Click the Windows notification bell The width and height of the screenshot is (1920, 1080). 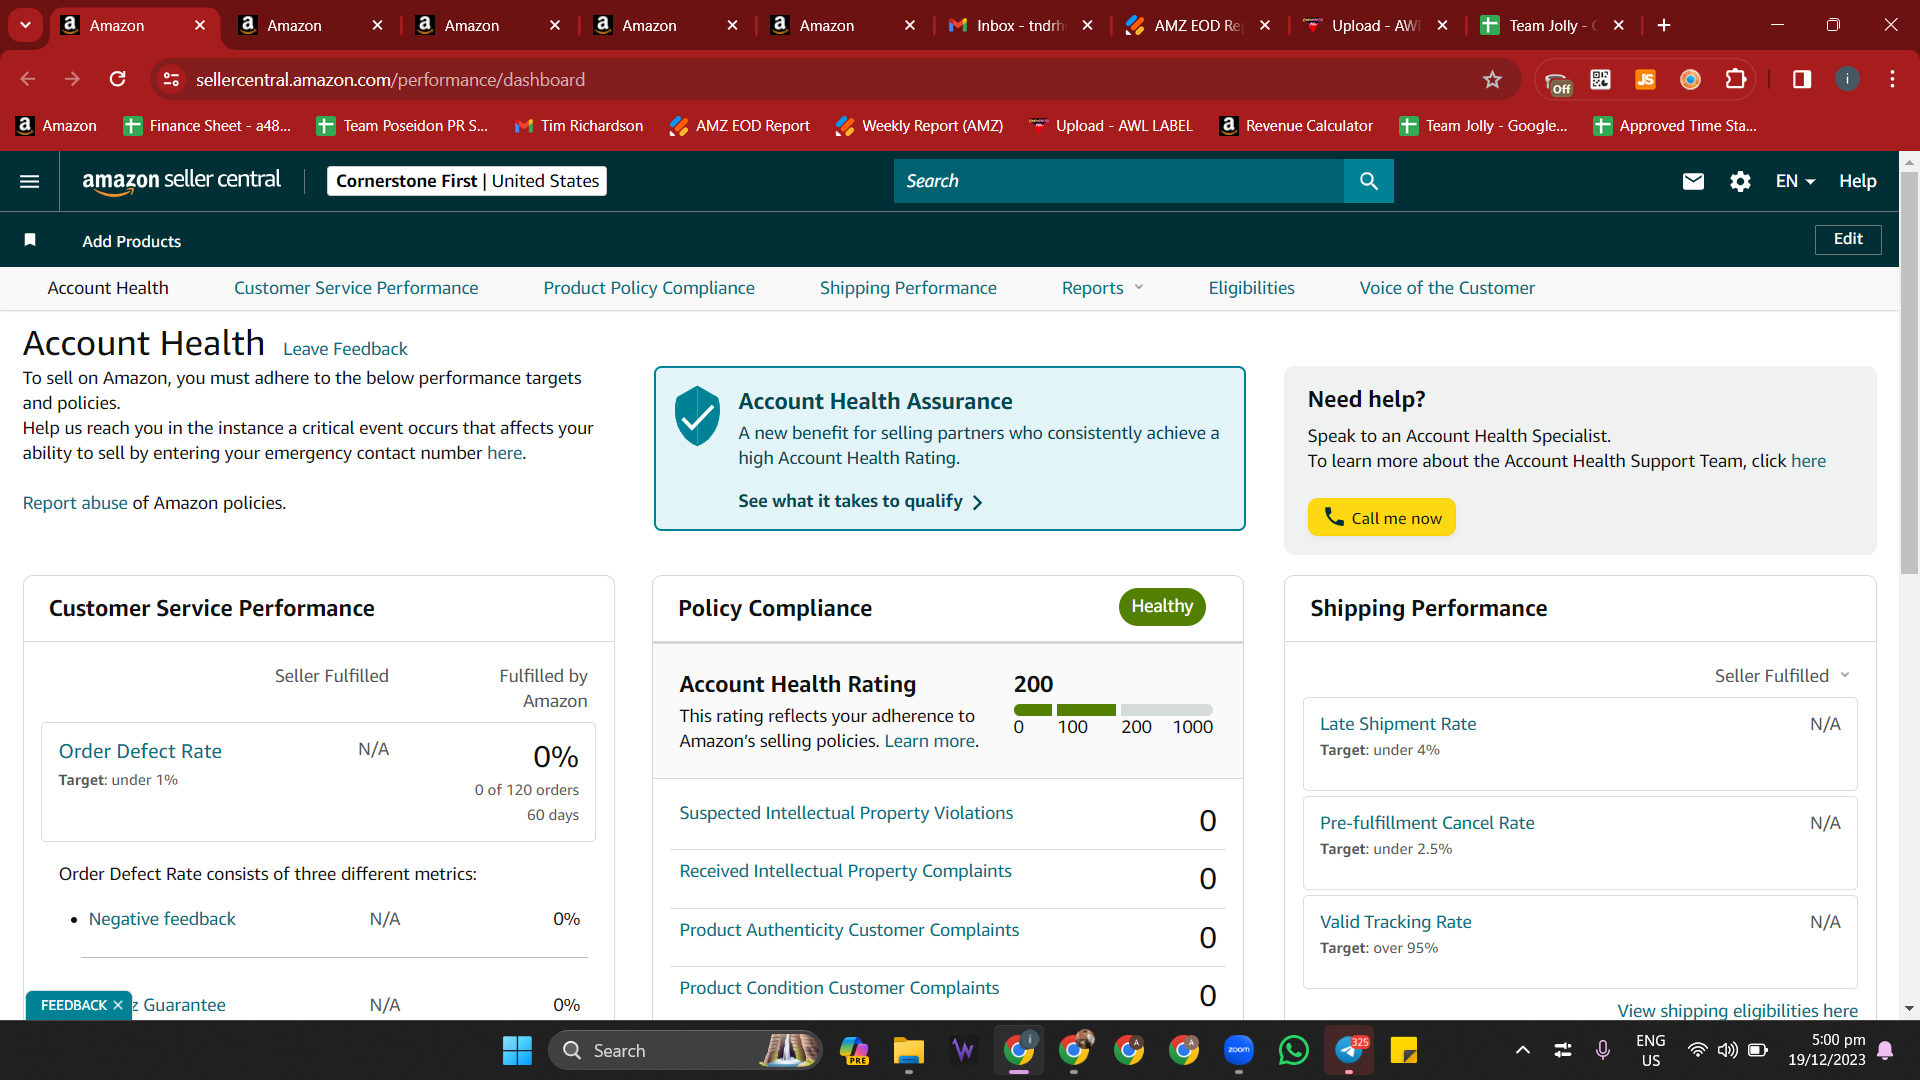[x=1885, y=1050]
